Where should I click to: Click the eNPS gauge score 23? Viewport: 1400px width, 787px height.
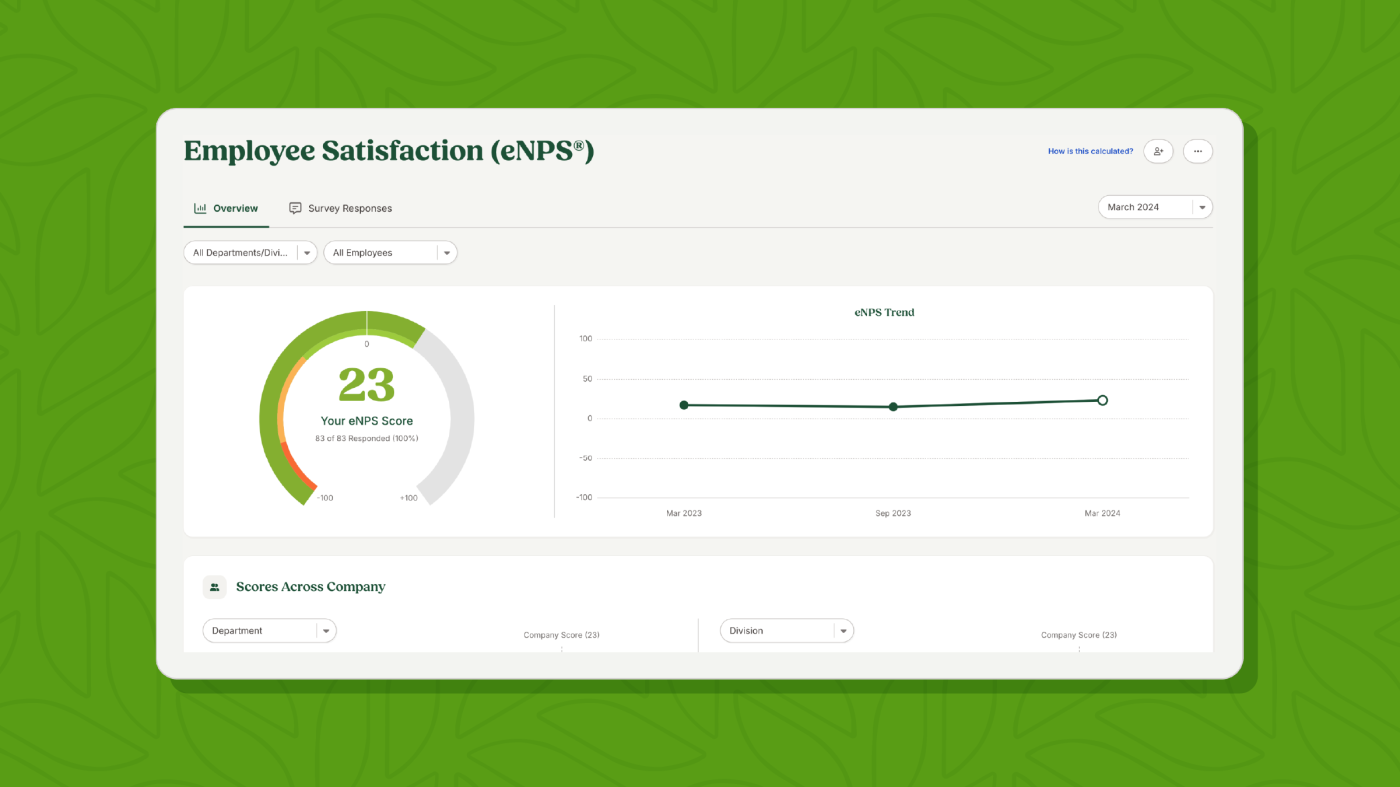coord(366,385)
